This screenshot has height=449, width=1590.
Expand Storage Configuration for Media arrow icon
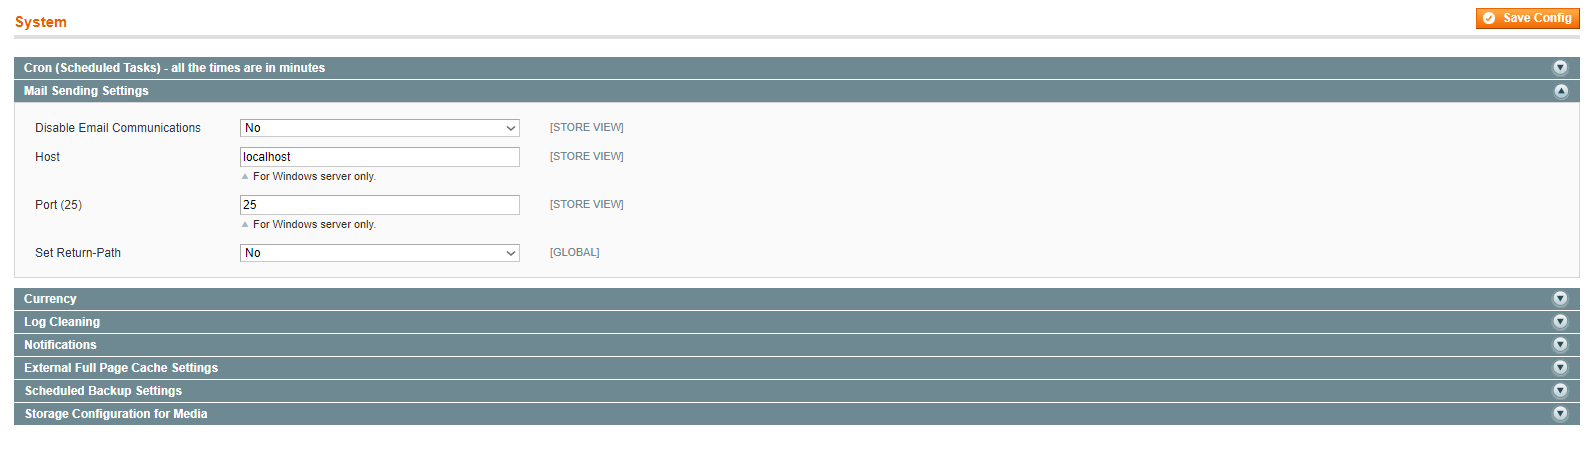pyautogui.click(x=1560, y=414)
